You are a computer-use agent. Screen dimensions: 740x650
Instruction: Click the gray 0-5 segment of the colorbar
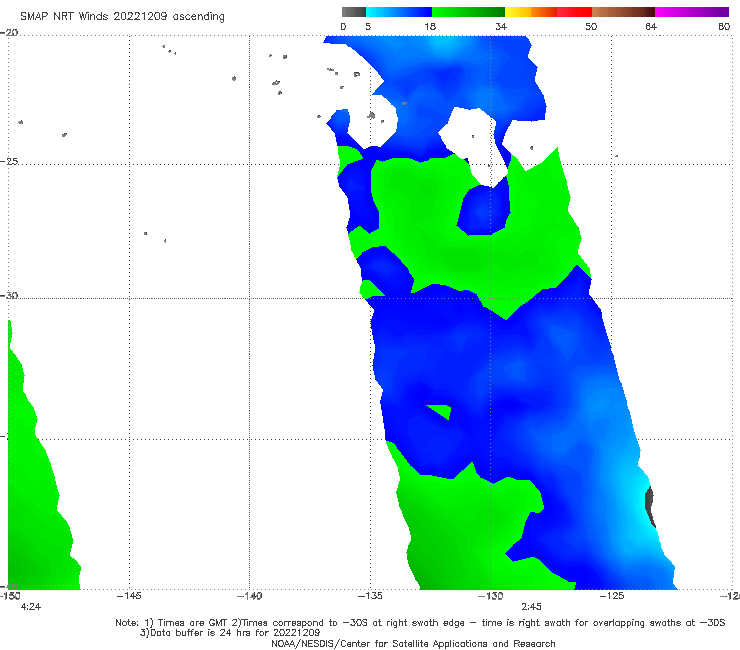click(x=353, y=12)
